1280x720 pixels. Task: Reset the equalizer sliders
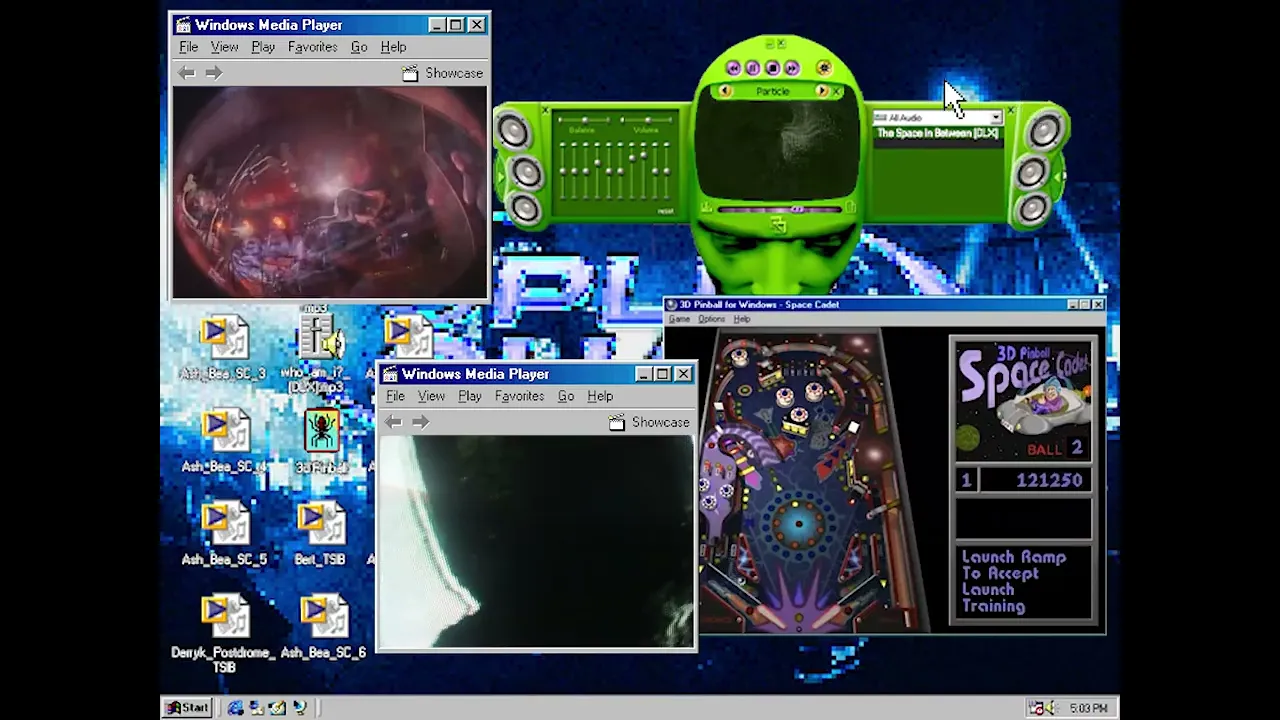(665, 211)
